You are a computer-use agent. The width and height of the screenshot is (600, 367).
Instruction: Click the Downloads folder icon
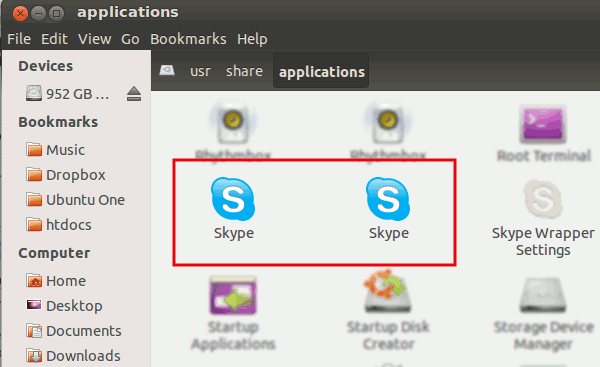[x=34, y=356]
